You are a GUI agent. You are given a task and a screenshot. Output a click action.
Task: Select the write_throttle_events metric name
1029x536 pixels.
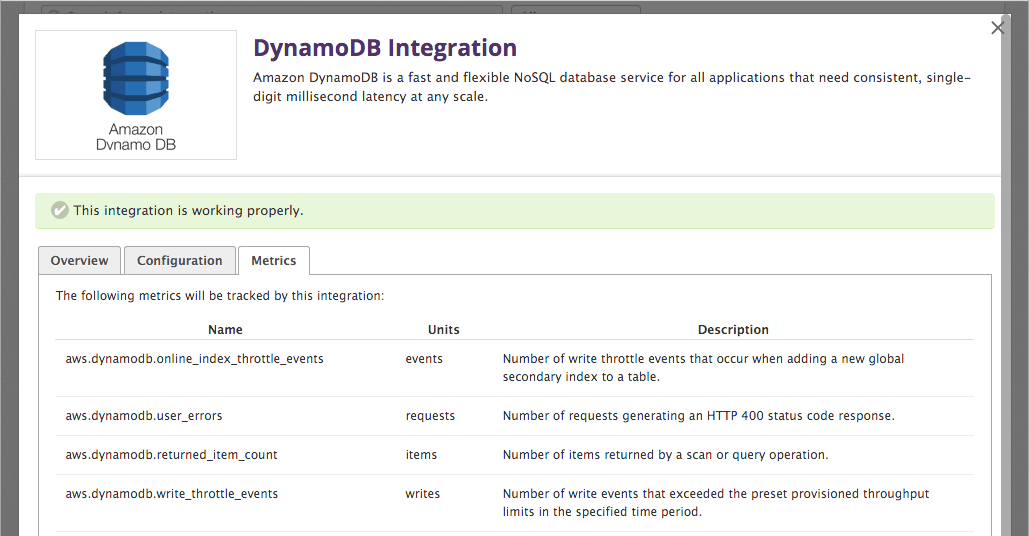click(171, 493)
